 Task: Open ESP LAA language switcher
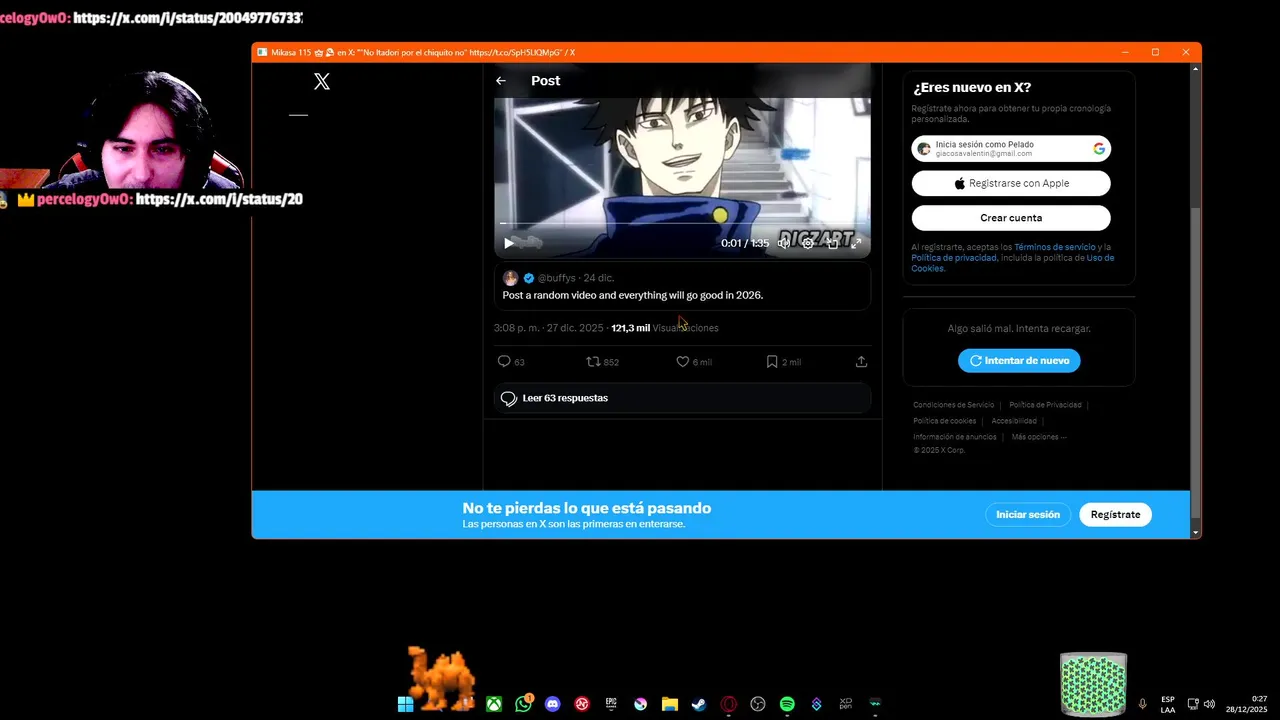[x=1168, y=704]
